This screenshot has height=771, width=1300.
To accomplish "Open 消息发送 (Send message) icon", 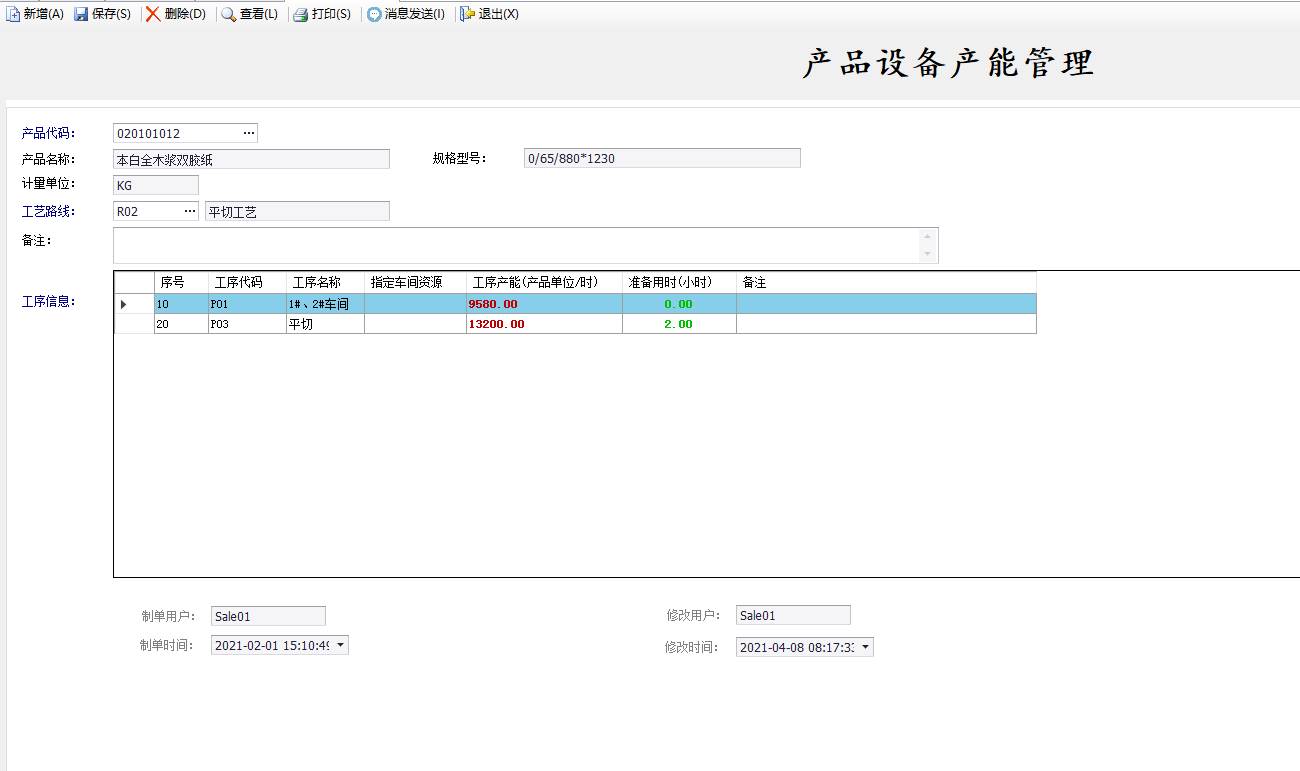I will click(374, 14).
